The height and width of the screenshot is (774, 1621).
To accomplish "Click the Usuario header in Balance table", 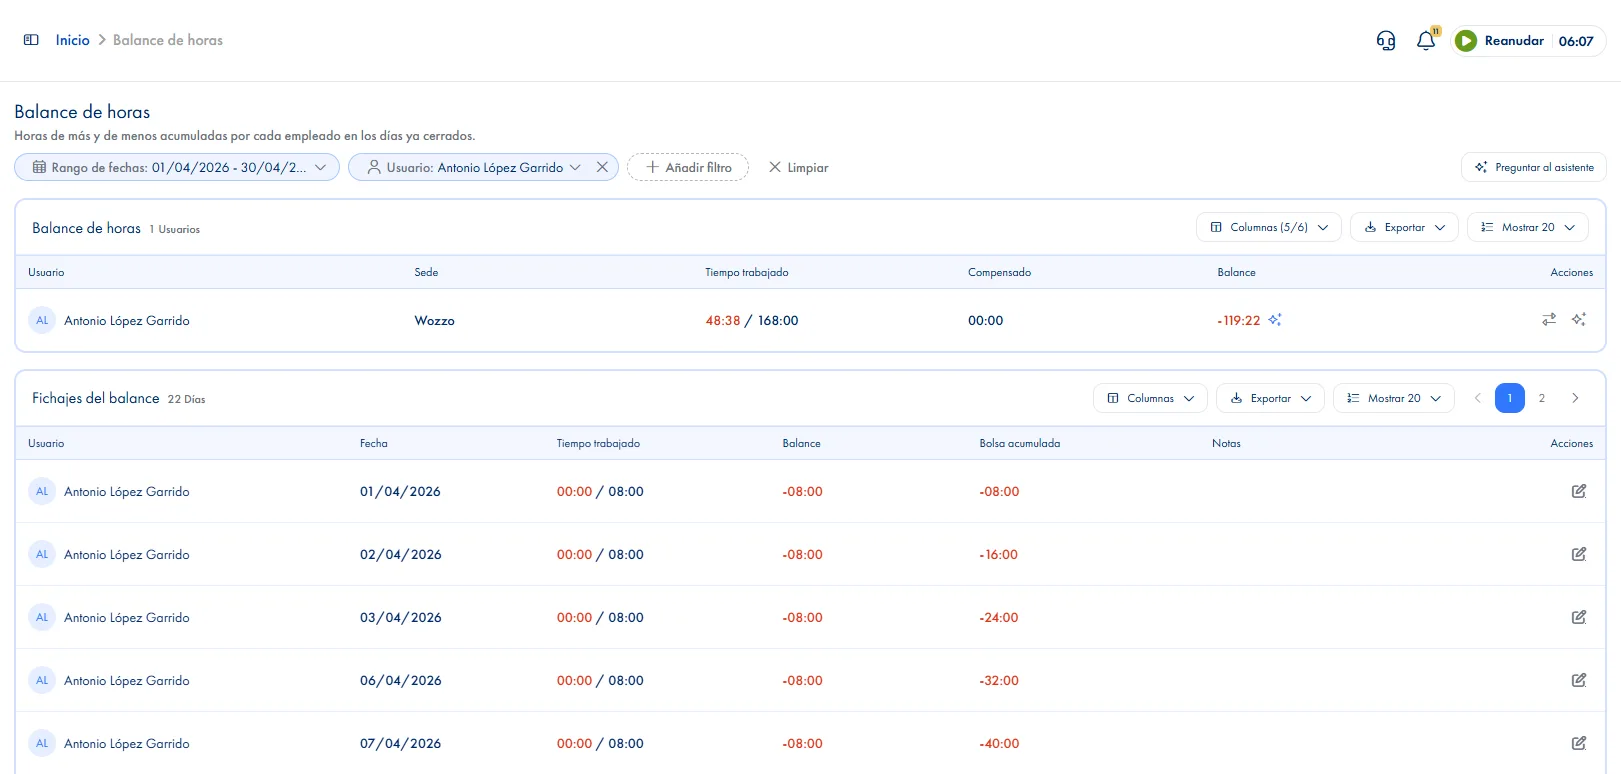I will click(46, 272).
